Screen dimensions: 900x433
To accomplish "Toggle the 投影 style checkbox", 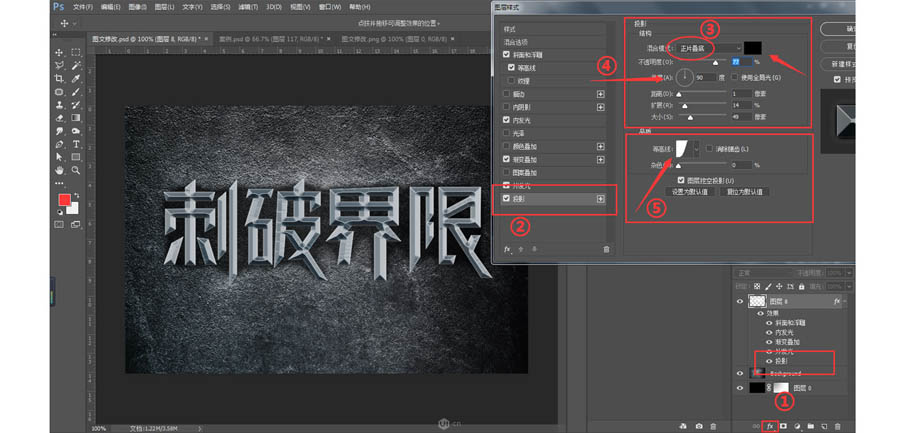I will click(x=506, y=199).
